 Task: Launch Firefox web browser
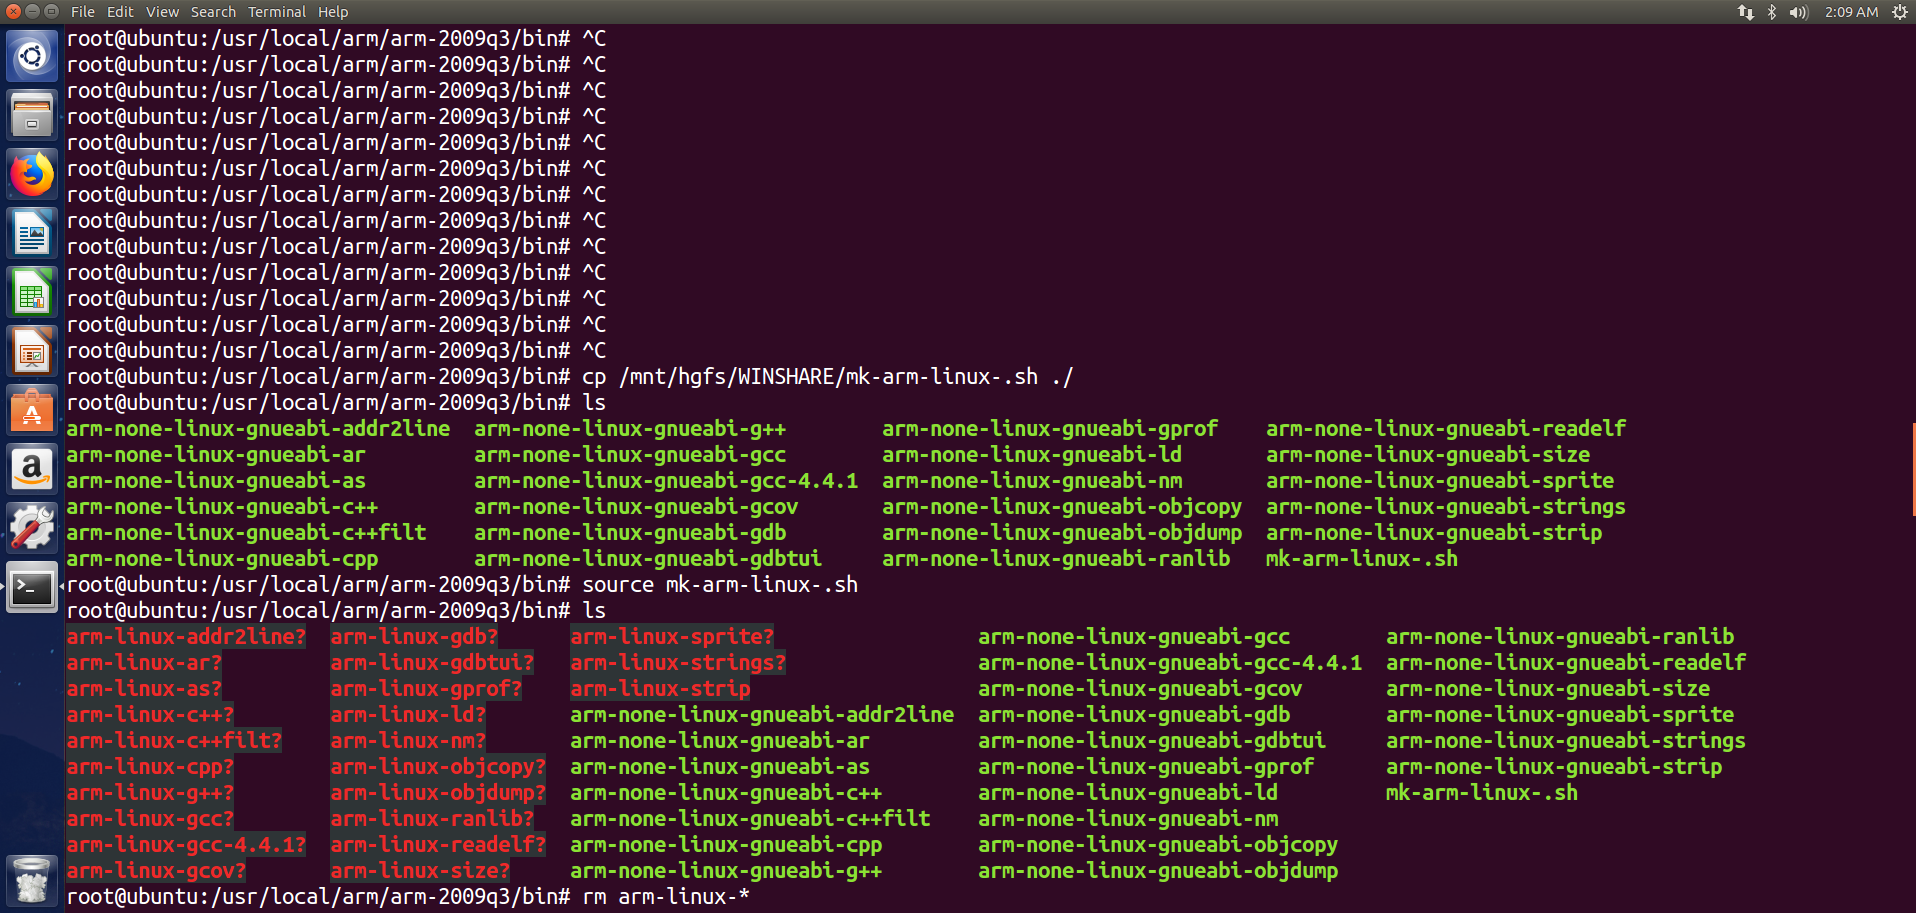point(32,174)
